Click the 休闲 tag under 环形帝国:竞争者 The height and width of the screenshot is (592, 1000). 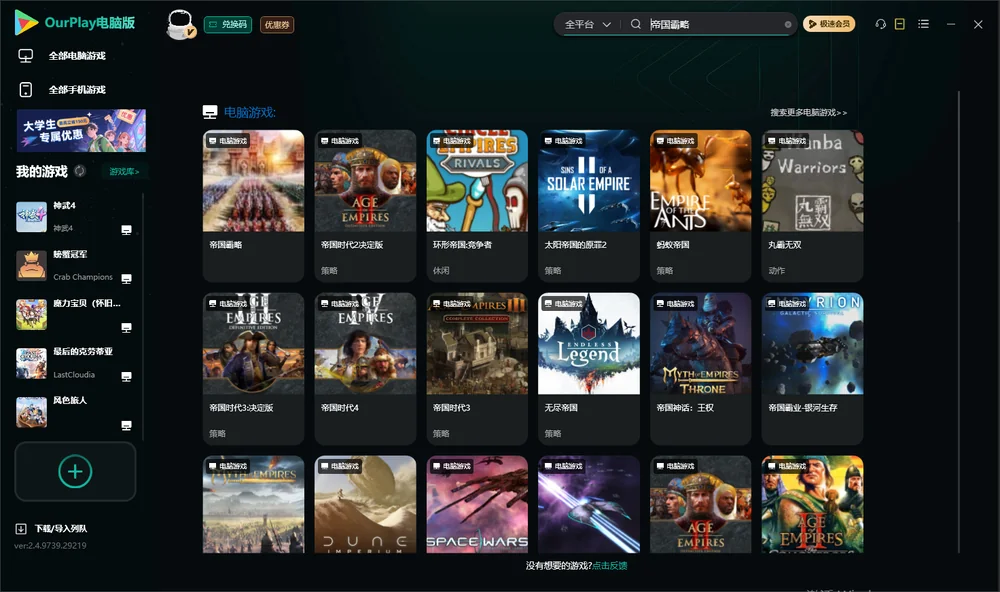(x=441, y=270)
